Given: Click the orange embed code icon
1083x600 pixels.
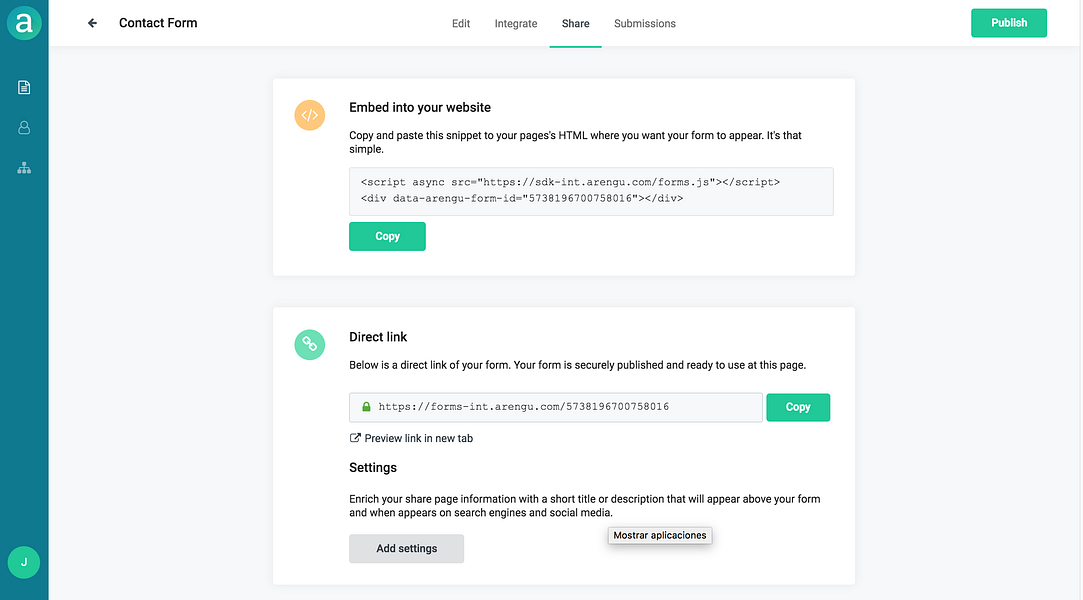Looking at the screenshot, I should tap(309, 115).
